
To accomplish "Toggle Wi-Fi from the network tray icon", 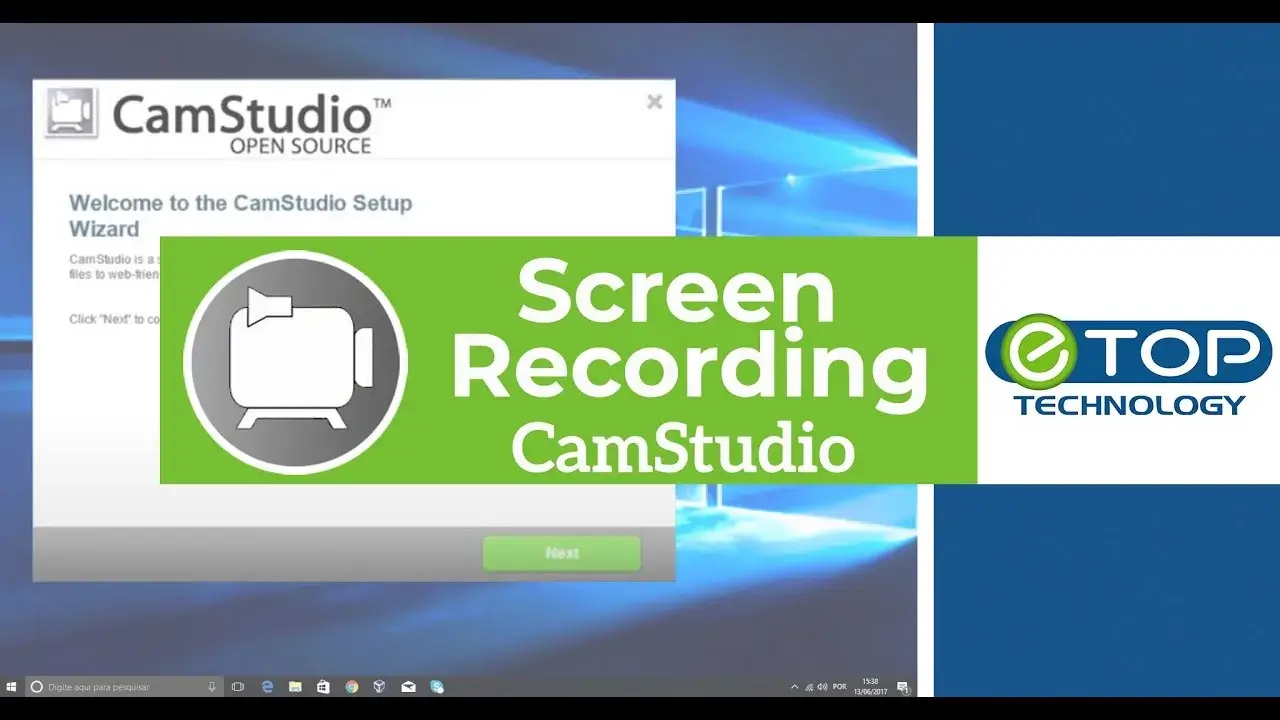I will pos(810,687).
